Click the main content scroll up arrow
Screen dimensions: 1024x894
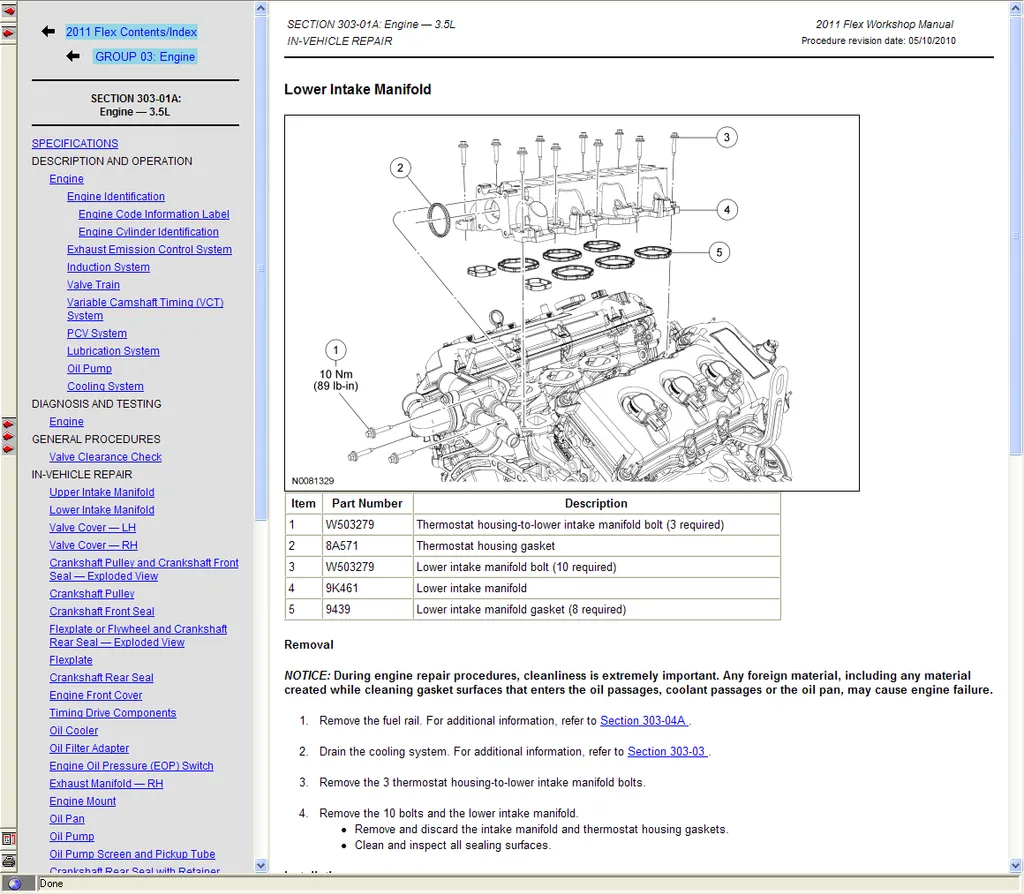[1016, 8]
